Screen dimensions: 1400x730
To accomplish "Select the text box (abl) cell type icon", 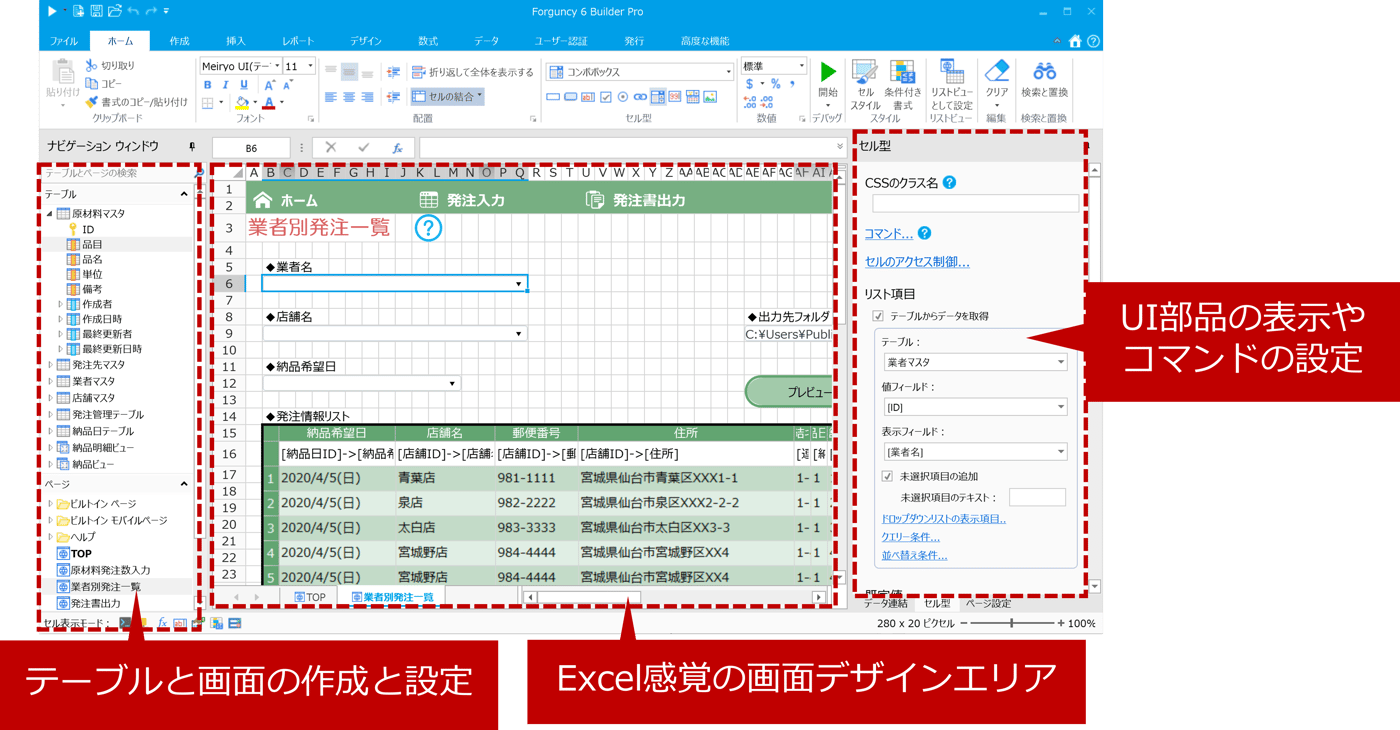I will [x=588, y=97].
